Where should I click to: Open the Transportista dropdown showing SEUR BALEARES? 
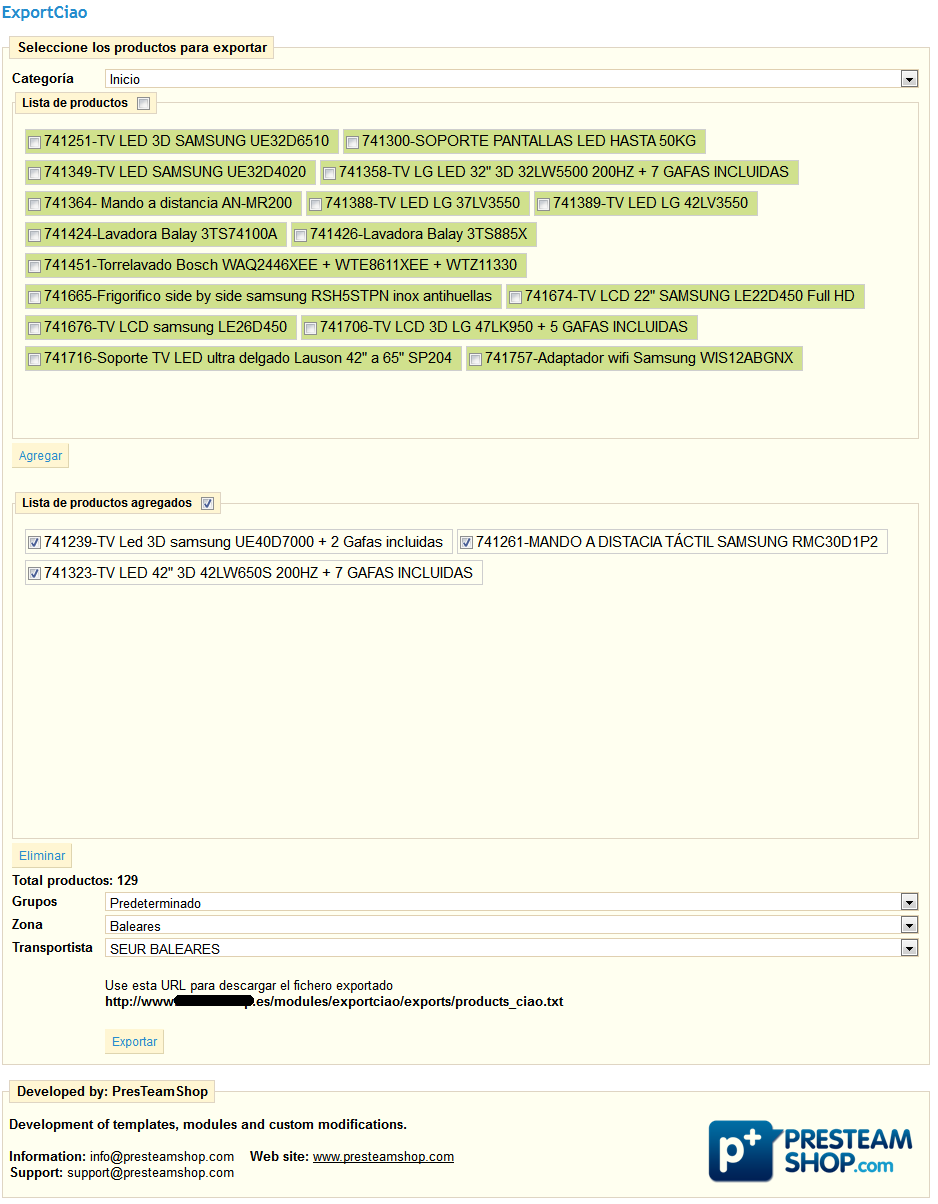point(511,948)
